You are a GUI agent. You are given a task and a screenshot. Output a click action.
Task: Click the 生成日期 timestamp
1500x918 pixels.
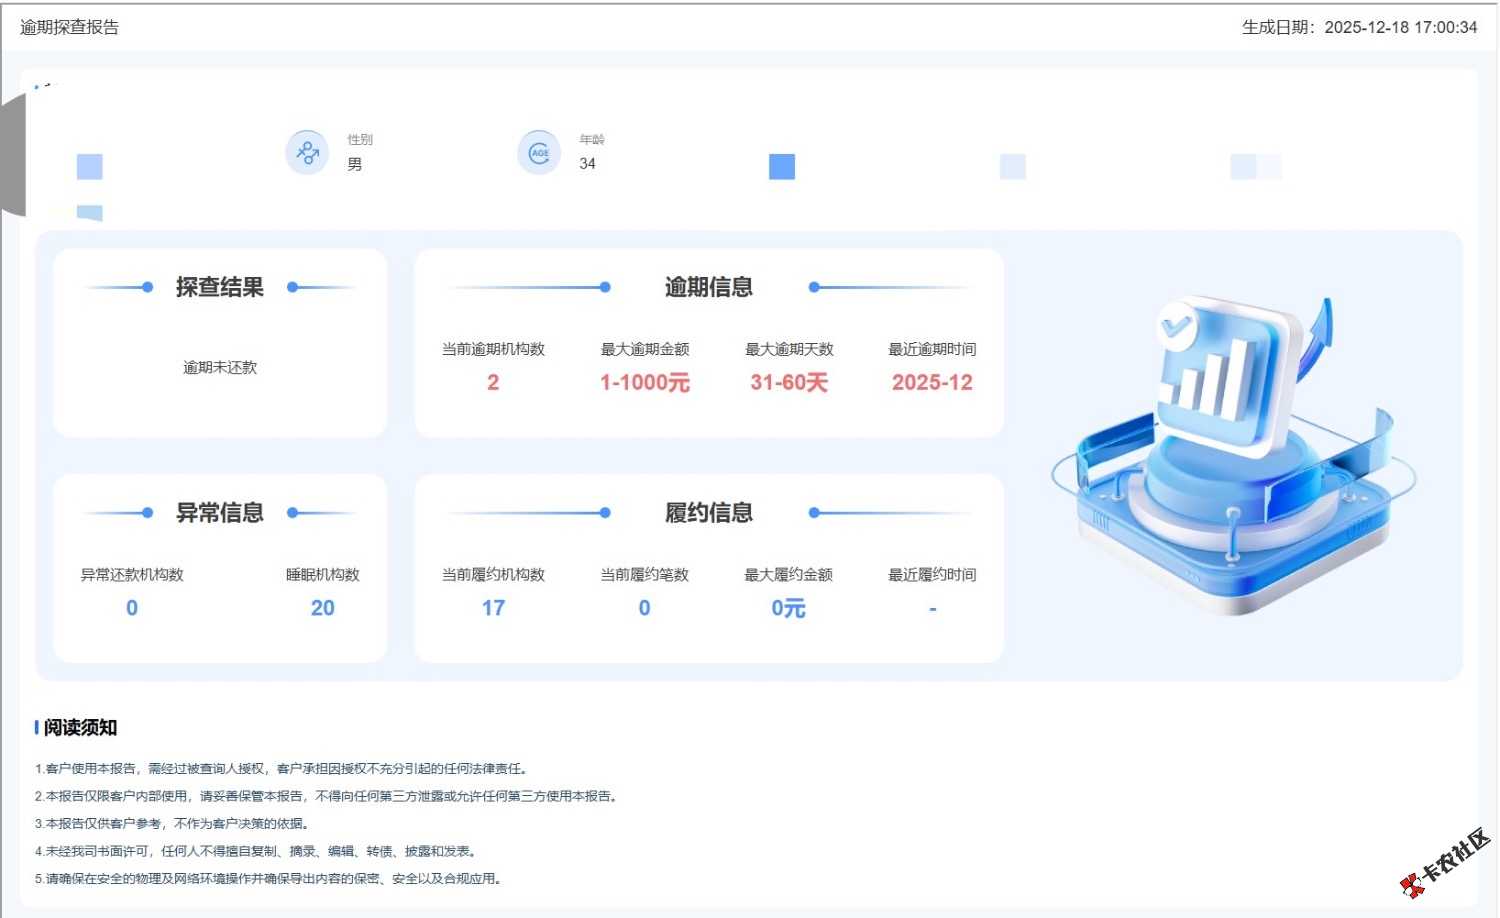coord(1359,27)
